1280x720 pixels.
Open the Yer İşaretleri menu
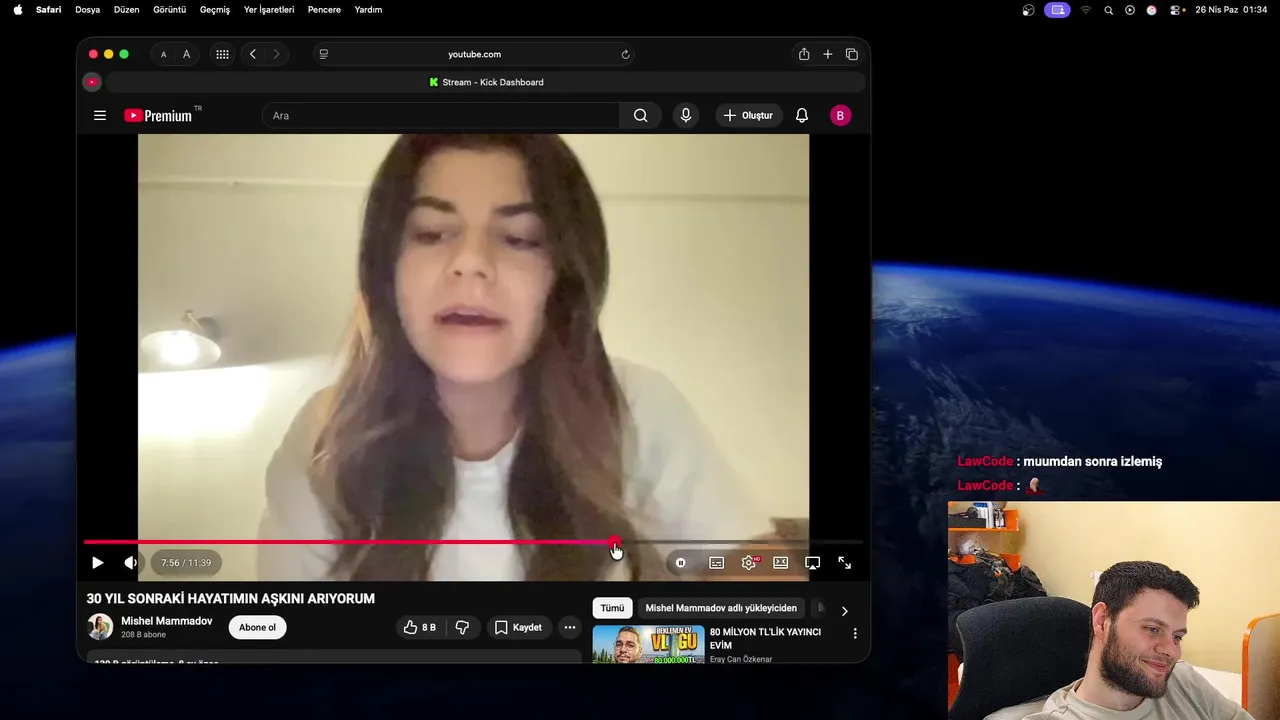[269, 9]
